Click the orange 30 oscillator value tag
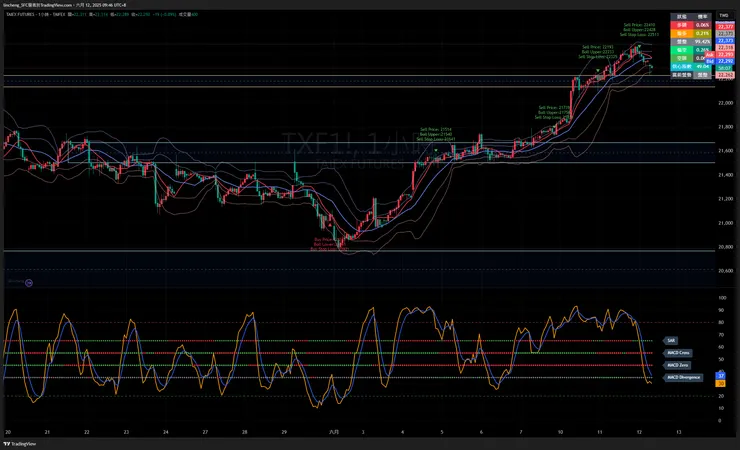This screenshot has height=450, width=740. click(721, 383)
